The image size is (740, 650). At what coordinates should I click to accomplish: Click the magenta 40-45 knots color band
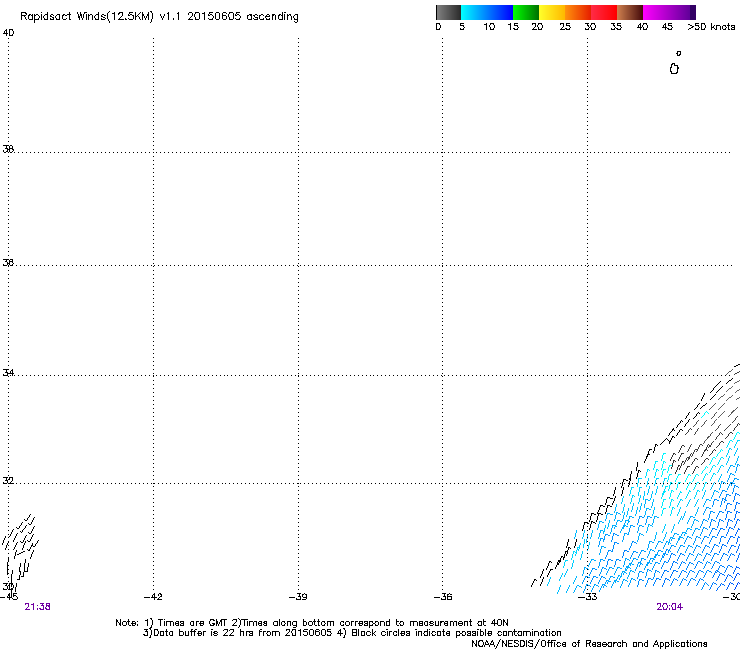[x=656, y=12]
